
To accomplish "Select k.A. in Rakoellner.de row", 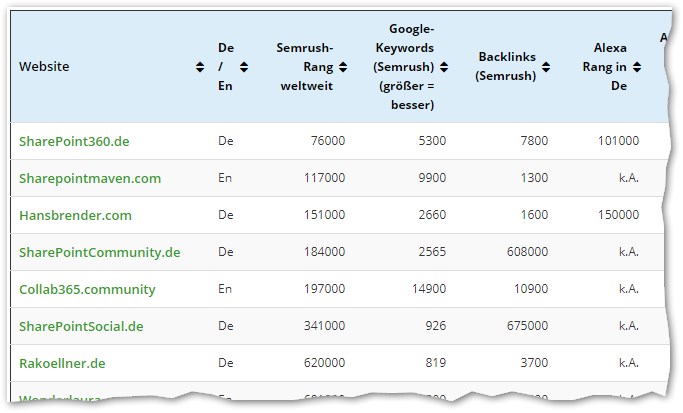I will point(629,363).
